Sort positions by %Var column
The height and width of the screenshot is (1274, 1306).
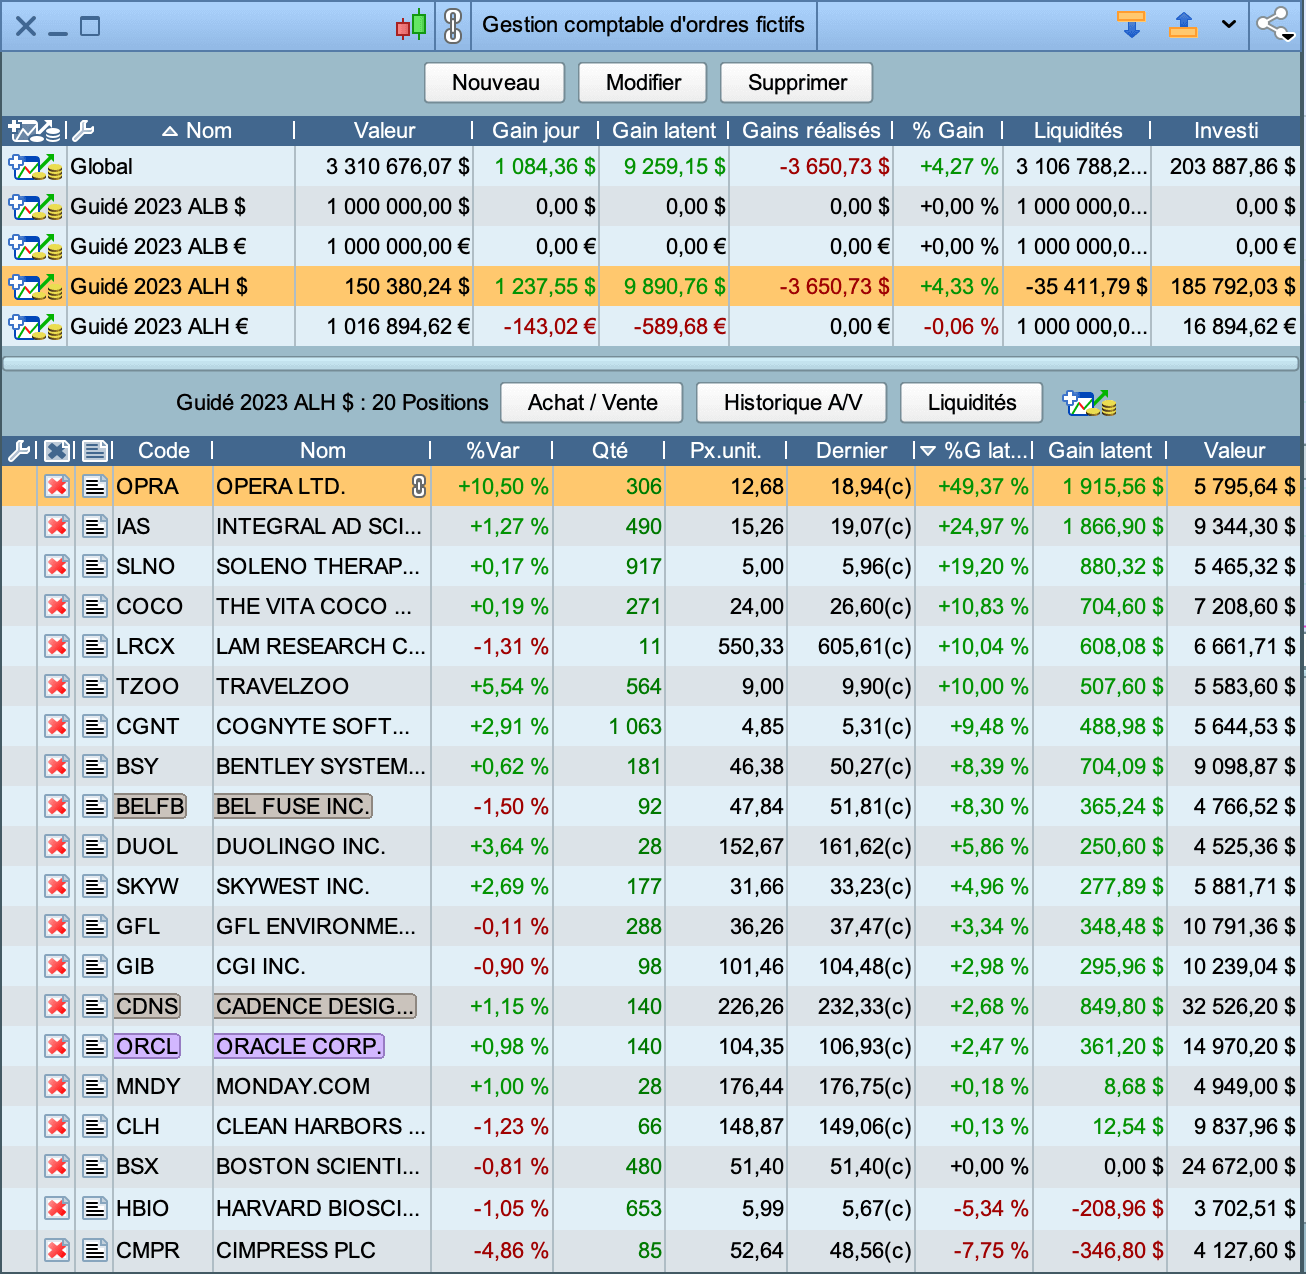[x=493, y=451]
